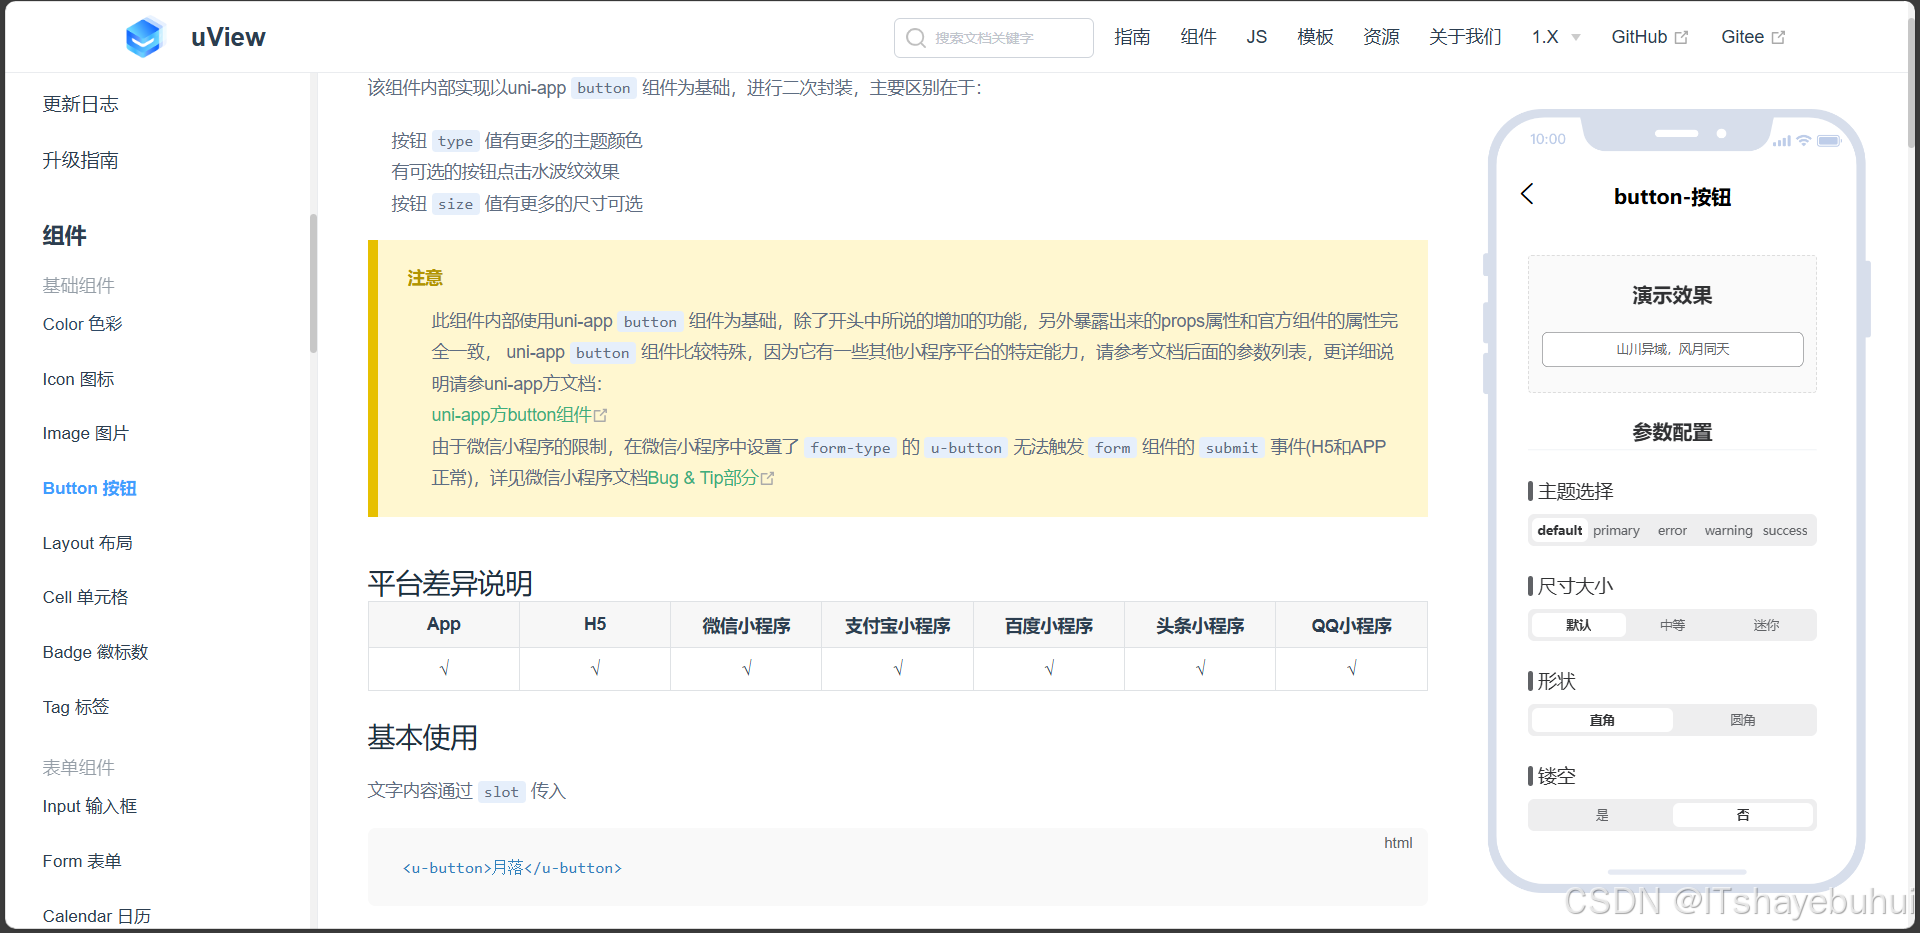
Task: Follow the Bug & Tip部分 link
Action: click(710, 478)
